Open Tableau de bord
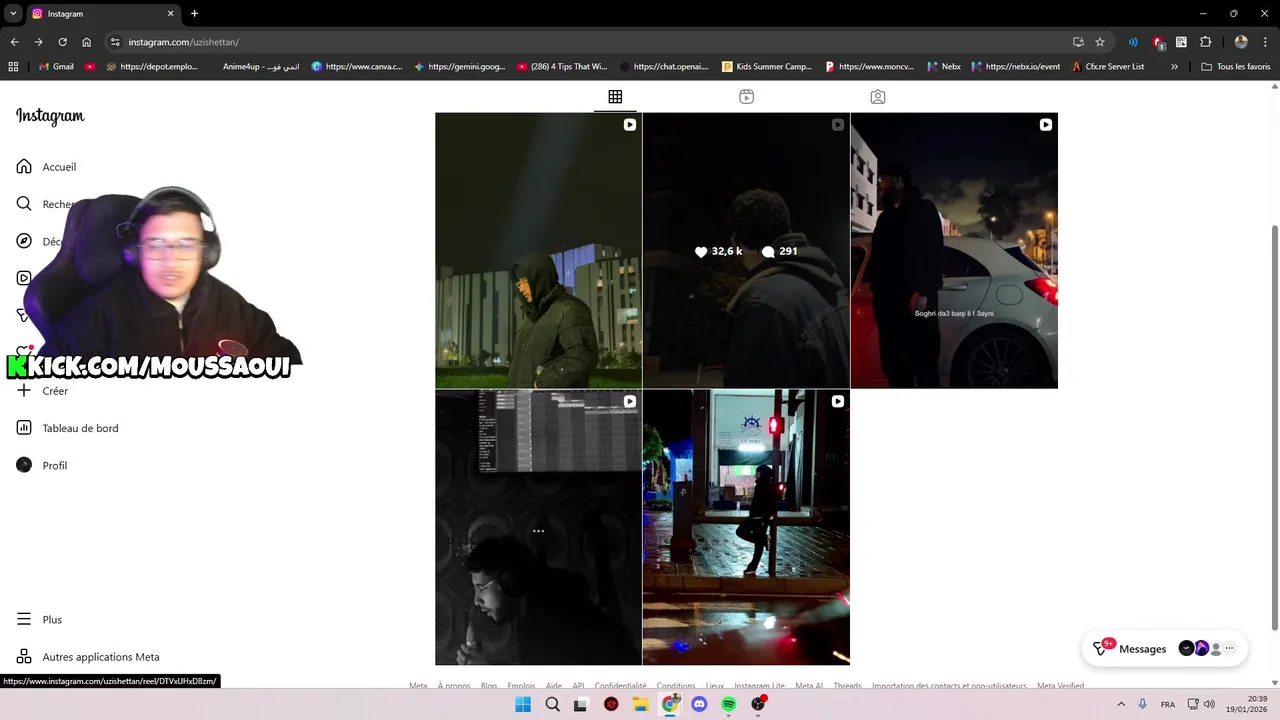 click(x=67, y=428)
